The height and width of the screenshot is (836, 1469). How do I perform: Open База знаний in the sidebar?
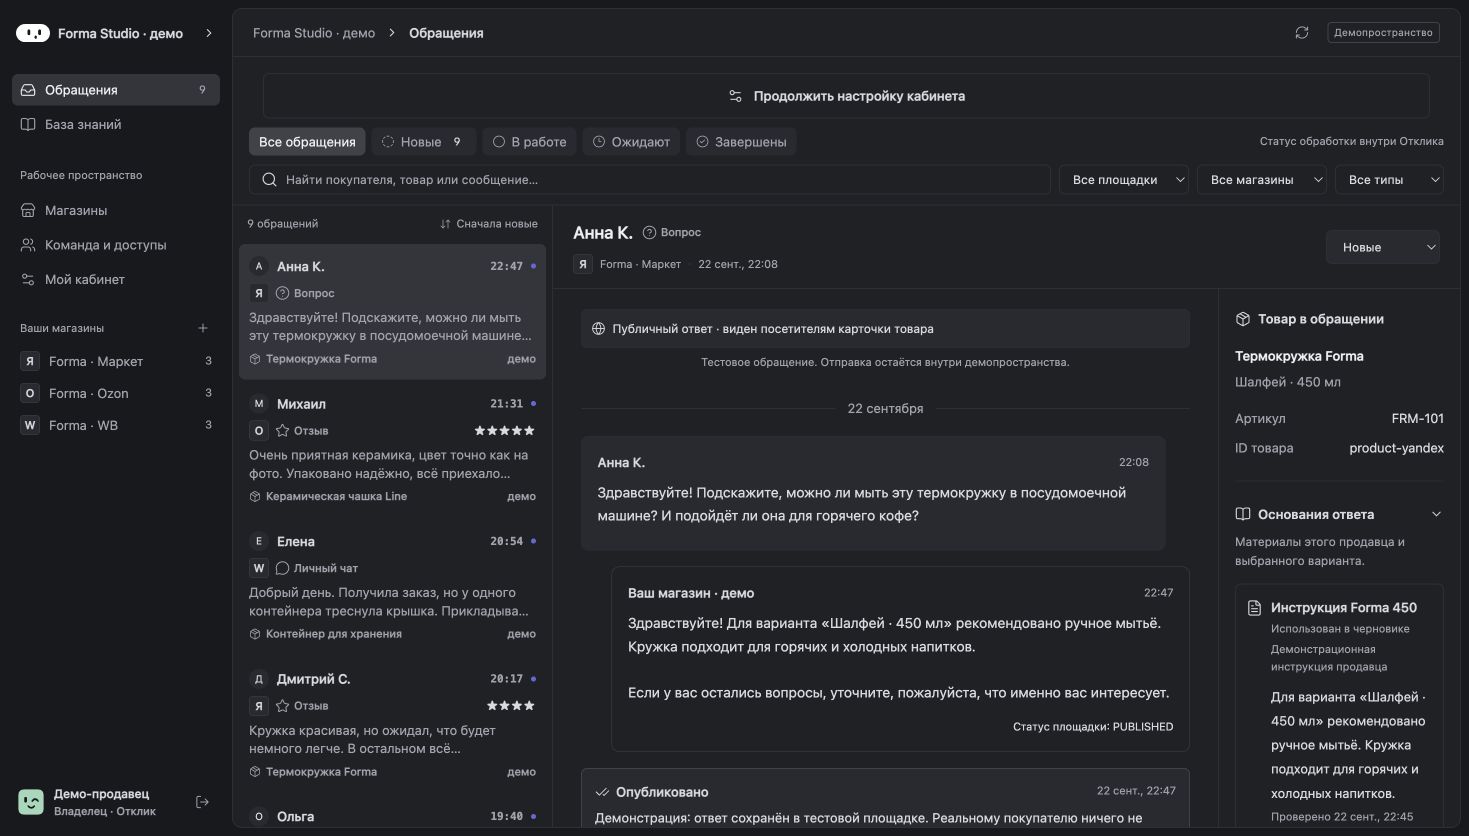pos(116,125)
